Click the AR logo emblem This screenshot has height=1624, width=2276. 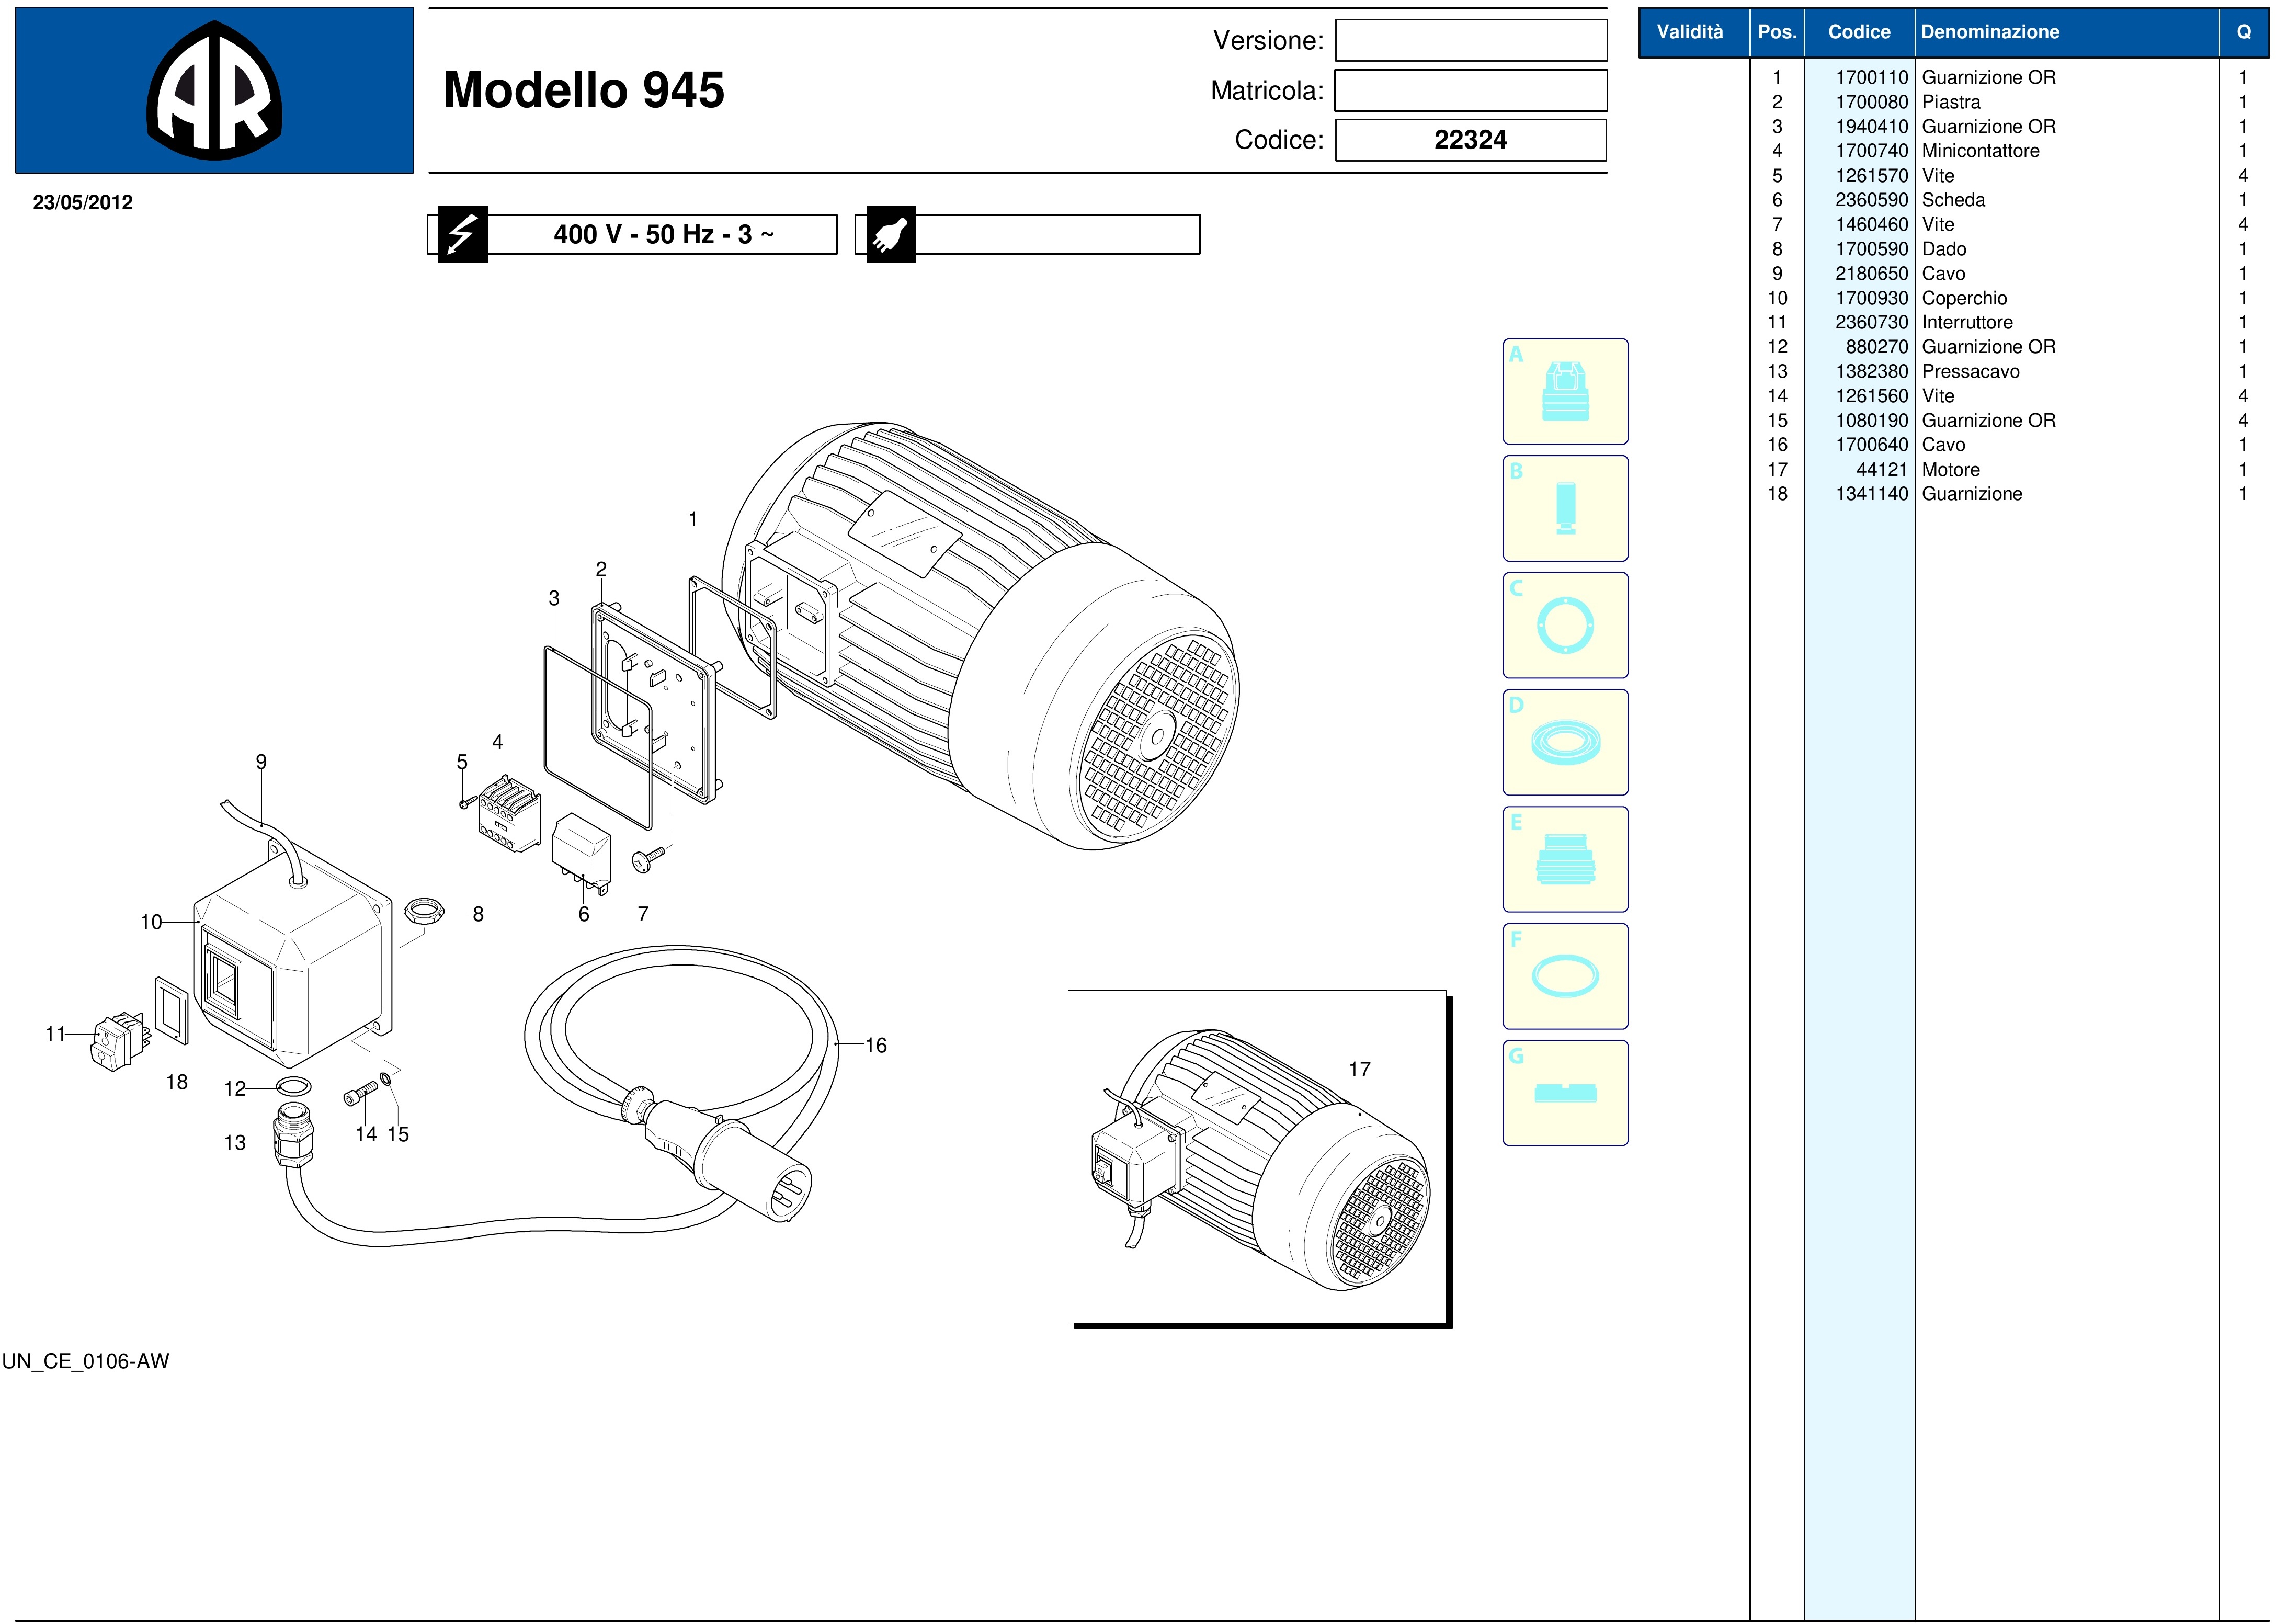point(214,91)
